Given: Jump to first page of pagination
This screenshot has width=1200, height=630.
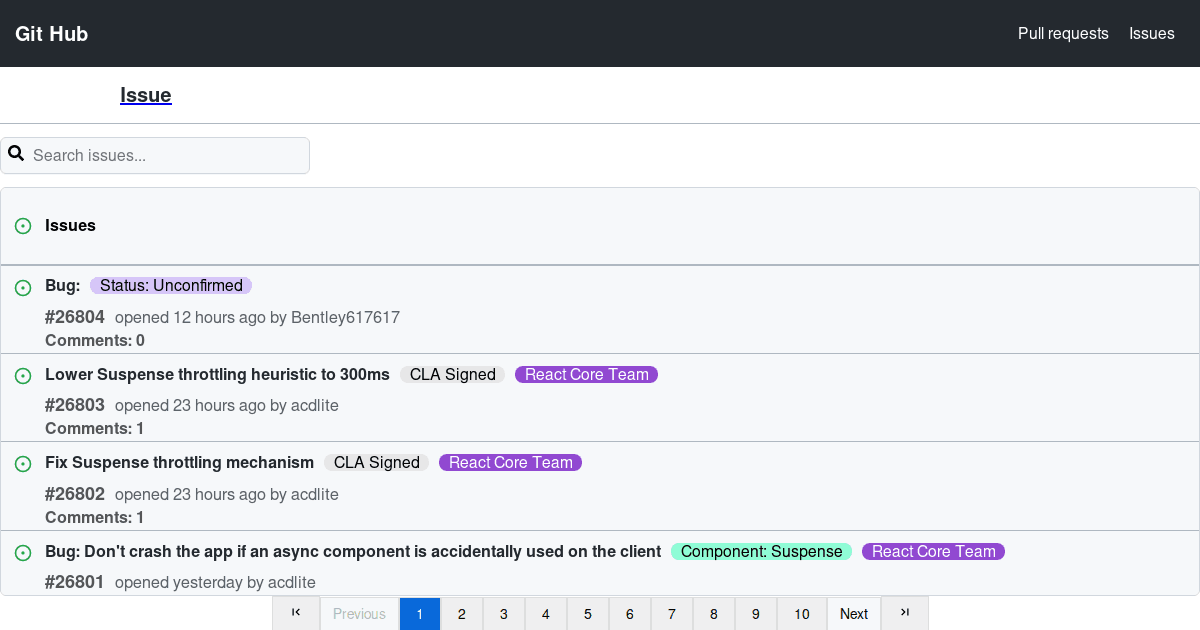Looking at the screenshot, I should (296, 613).
